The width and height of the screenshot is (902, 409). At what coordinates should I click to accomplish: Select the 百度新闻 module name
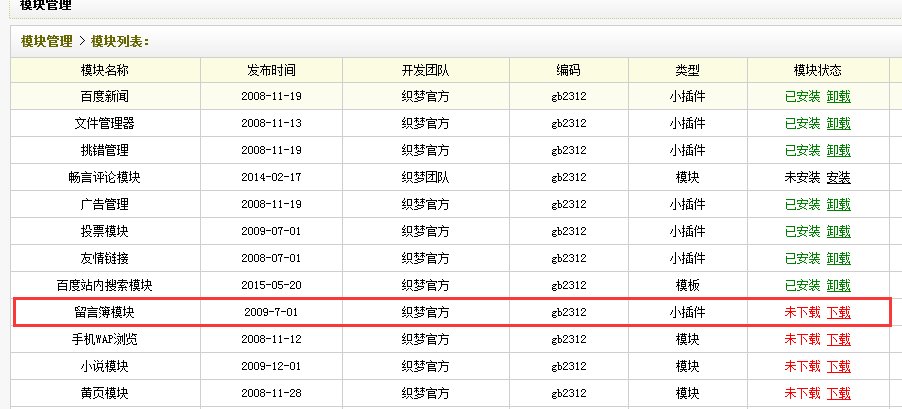tap(104, 97)
